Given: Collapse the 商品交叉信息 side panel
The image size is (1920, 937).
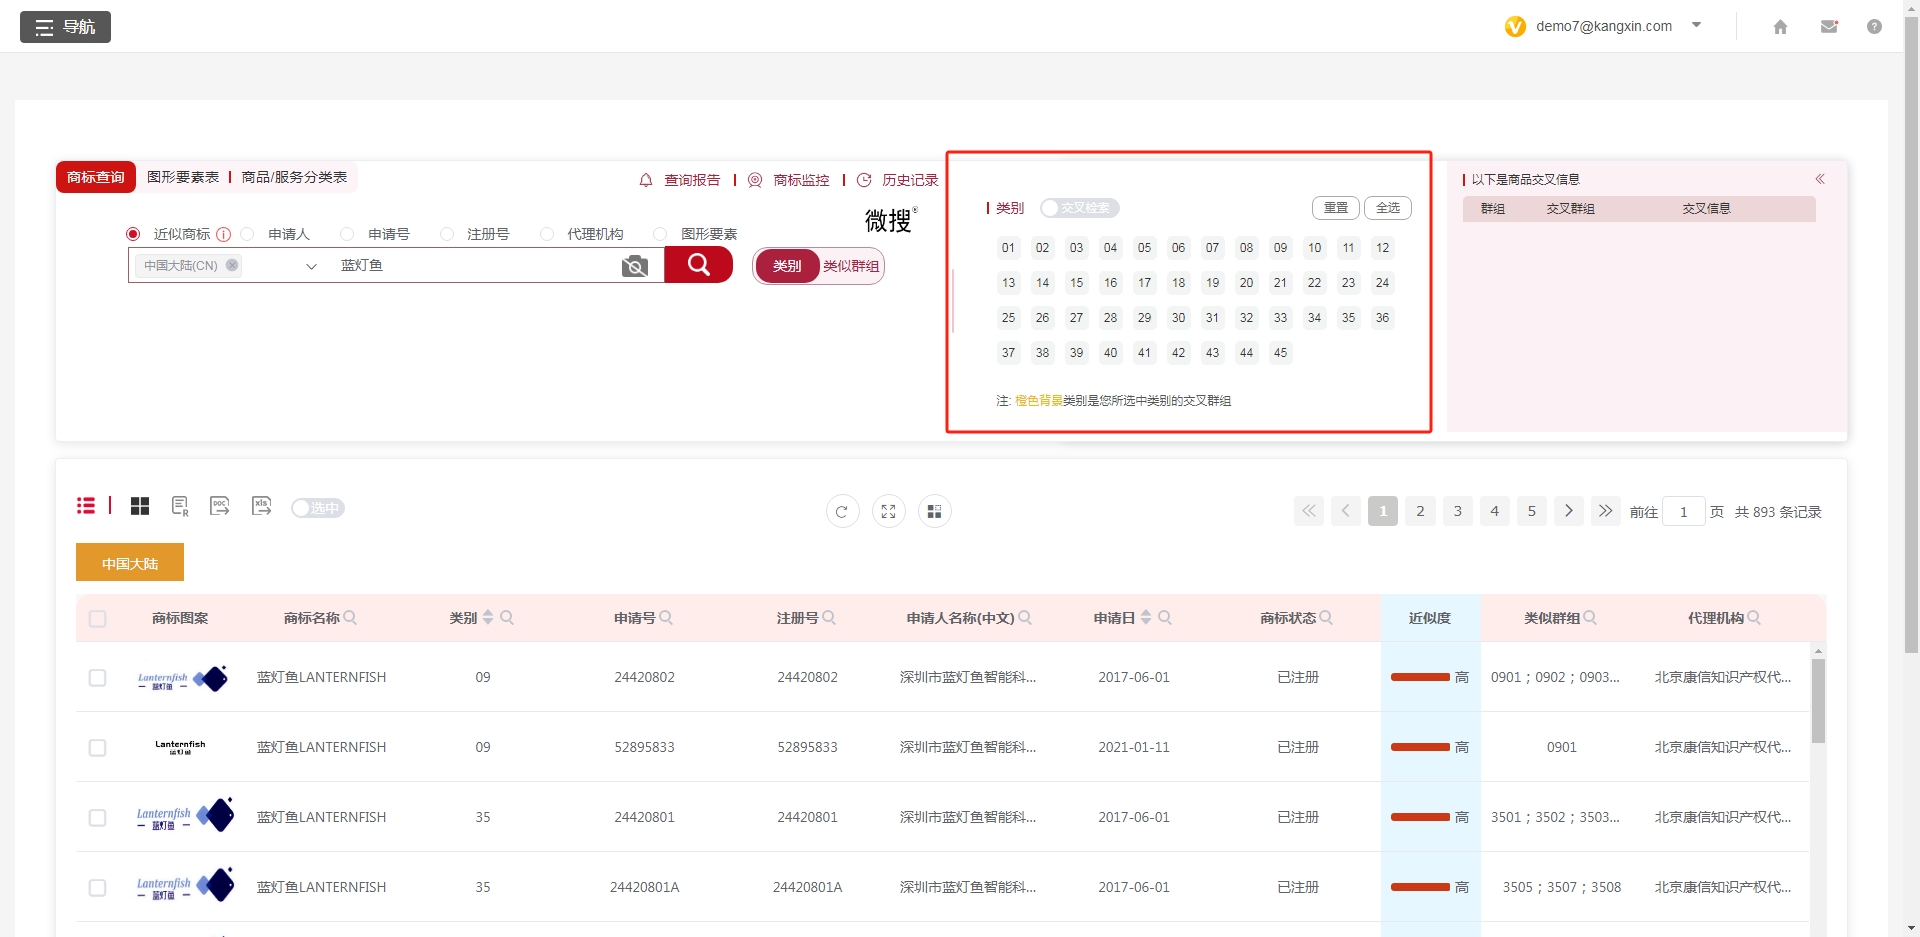Looking at the screenshot, I should [x=1820, y=179].
